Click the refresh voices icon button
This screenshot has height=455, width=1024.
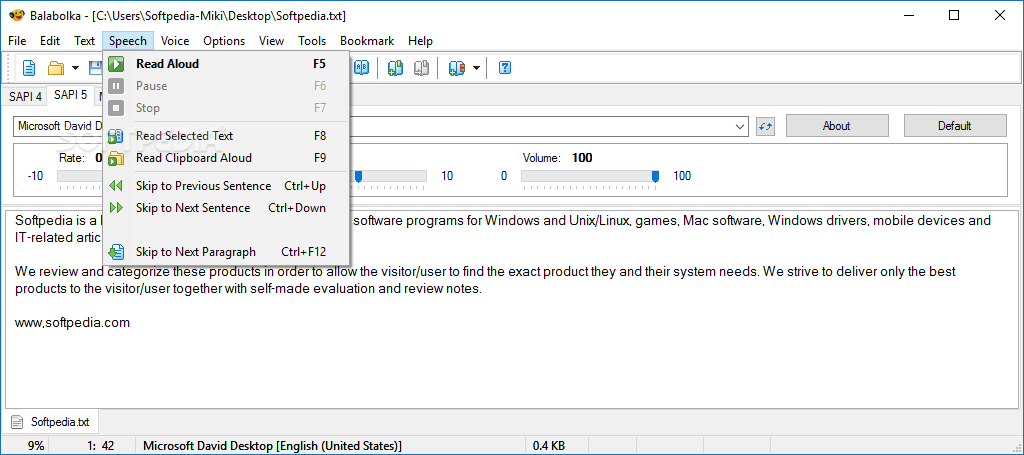tap(765, 126)
